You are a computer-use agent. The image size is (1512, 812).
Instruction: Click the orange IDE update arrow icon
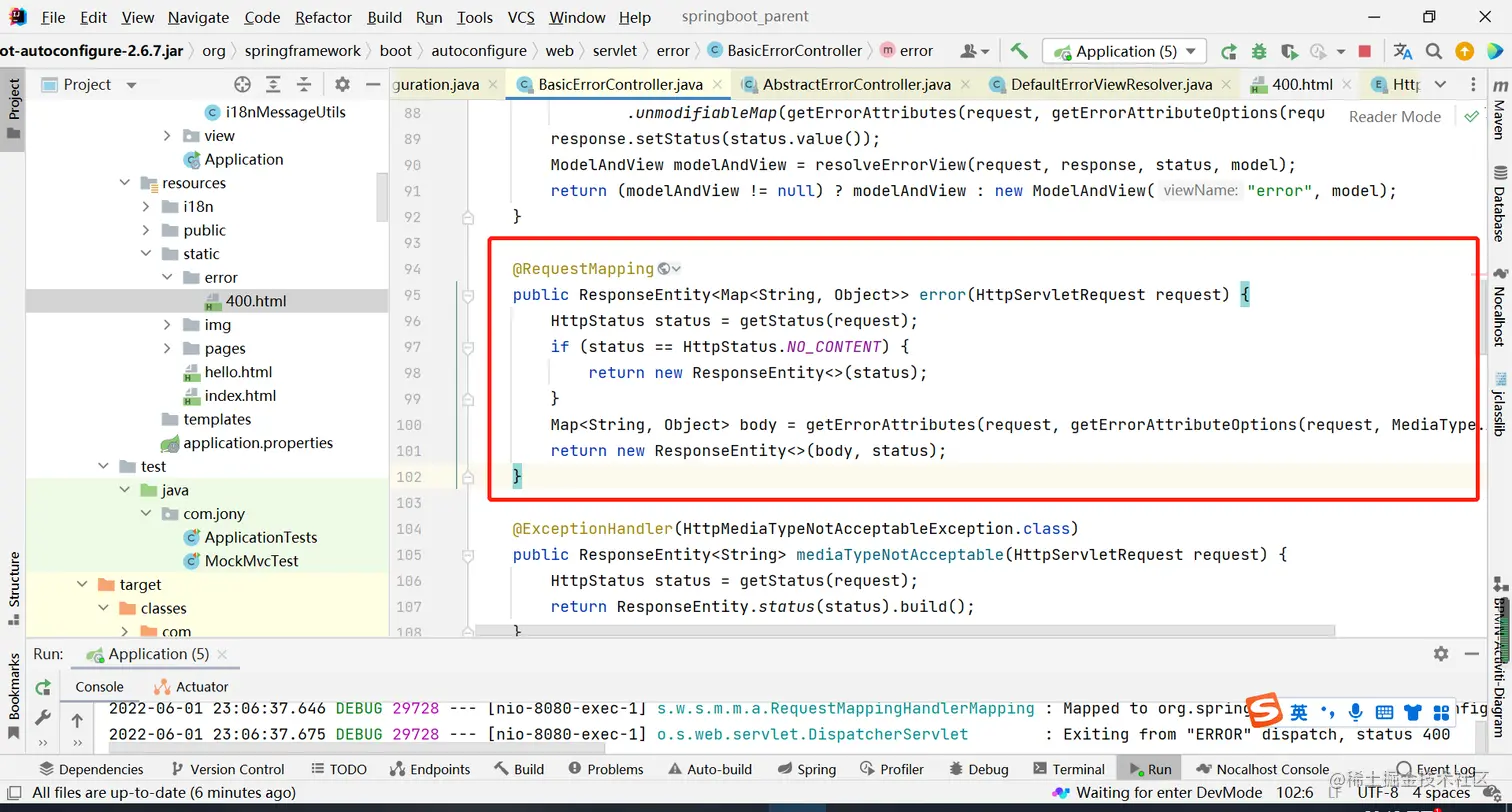point(1464,51)
